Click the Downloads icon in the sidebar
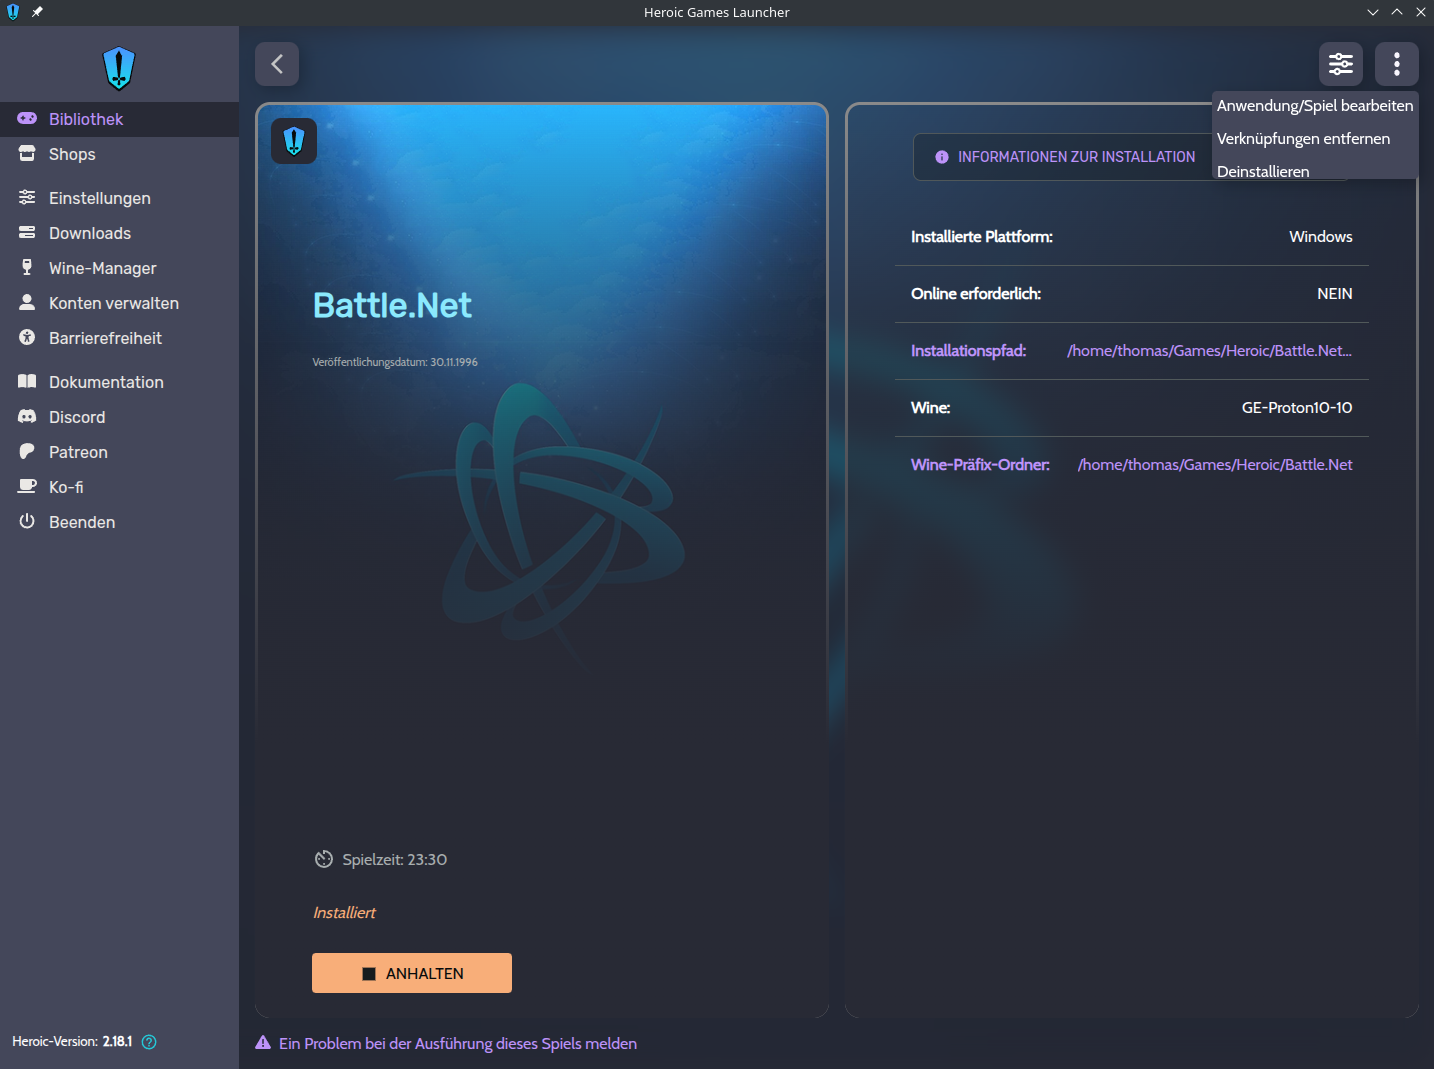The width and height of the screenshot is (1434, 1069). (27, 233)
